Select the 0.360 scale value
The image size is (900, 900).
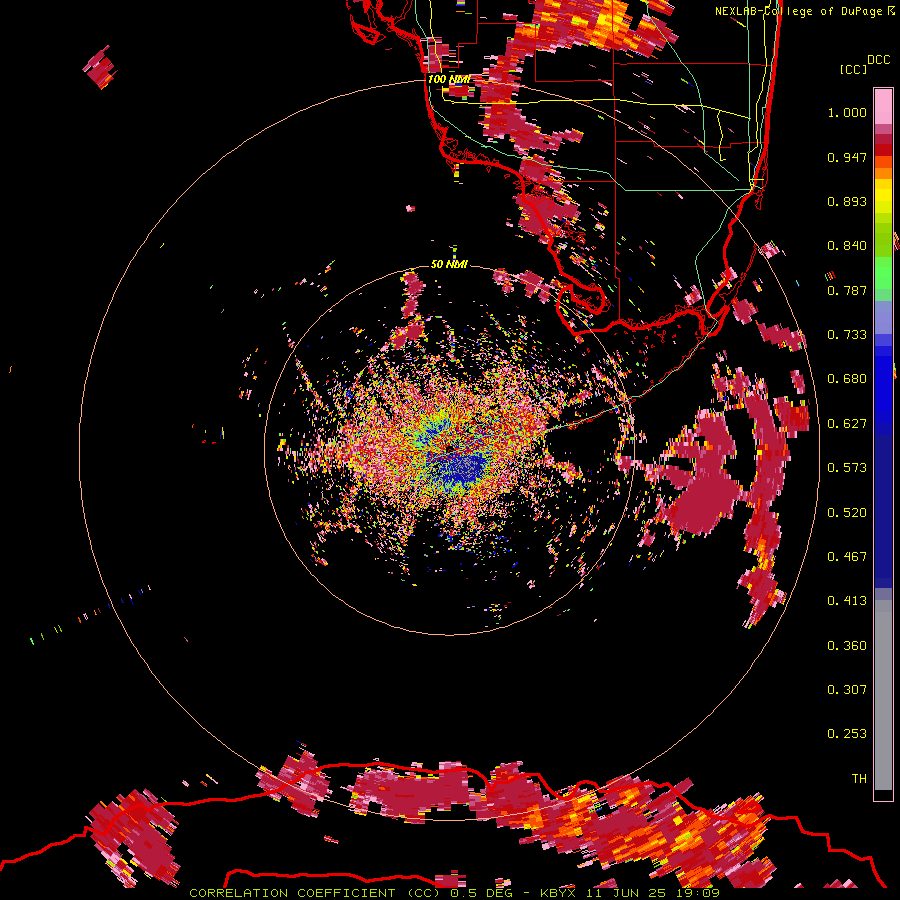[847, 646]
